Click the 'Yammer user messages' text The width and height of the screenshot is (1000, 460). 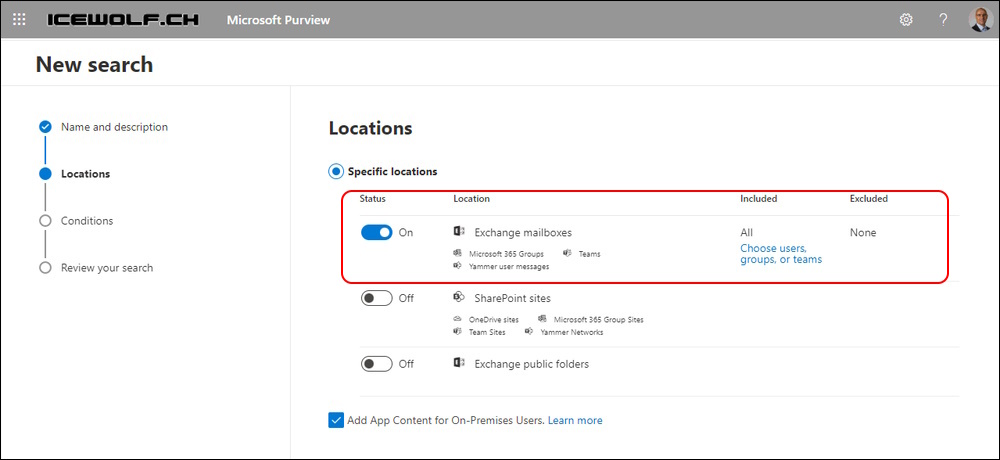[x=509, y=267]
